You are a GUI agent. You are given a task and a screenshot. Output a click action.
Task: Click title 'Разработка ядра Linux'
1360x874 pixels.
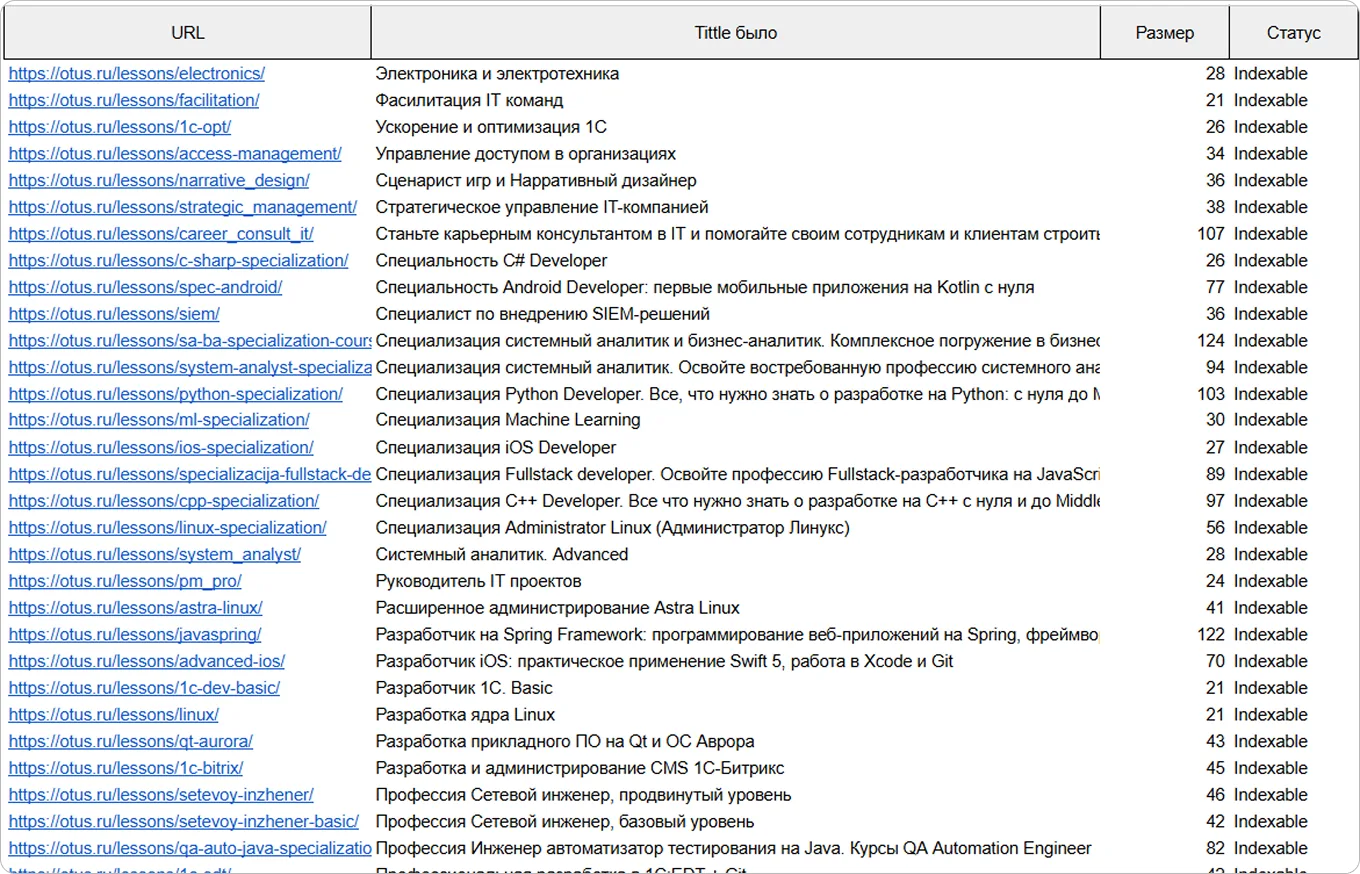coord(465,715)
